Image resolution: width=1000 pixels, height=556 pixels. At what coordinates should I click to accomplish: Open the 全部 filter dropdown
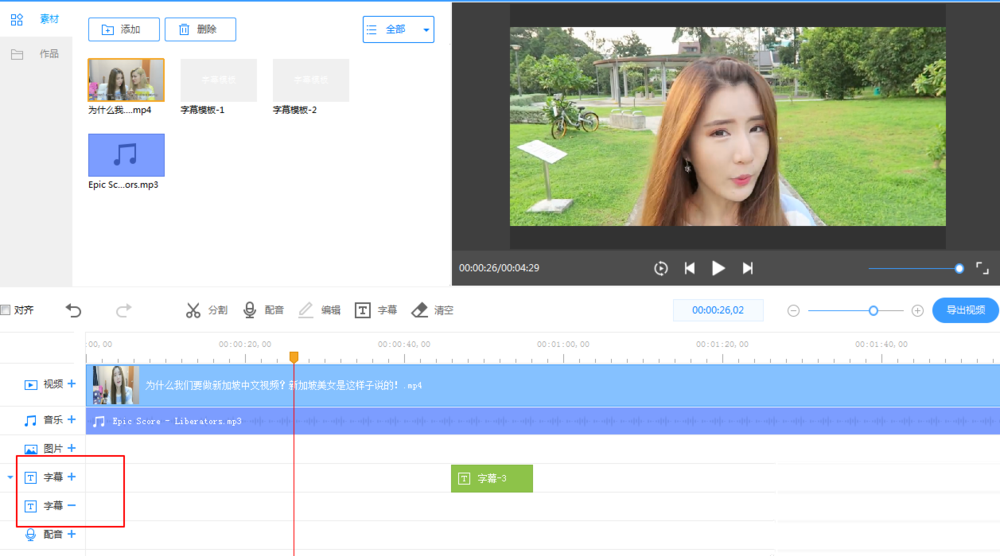(398, 30)
